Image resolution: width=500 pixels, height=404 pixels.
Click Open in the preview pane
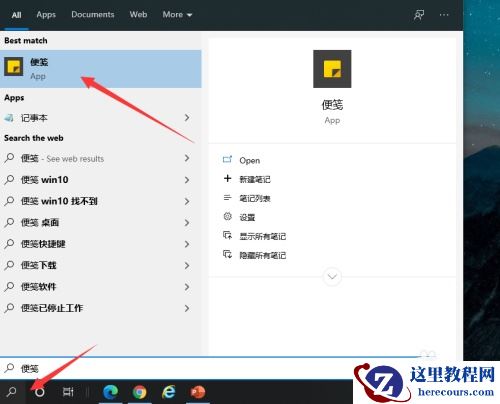coord(250,160)
